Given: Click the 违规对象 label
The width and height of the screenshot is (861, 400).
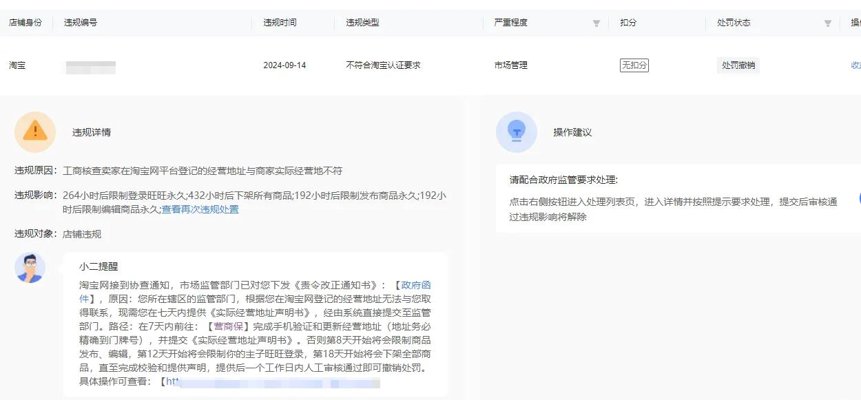Looking at the screenshot, I should [35, 234].
